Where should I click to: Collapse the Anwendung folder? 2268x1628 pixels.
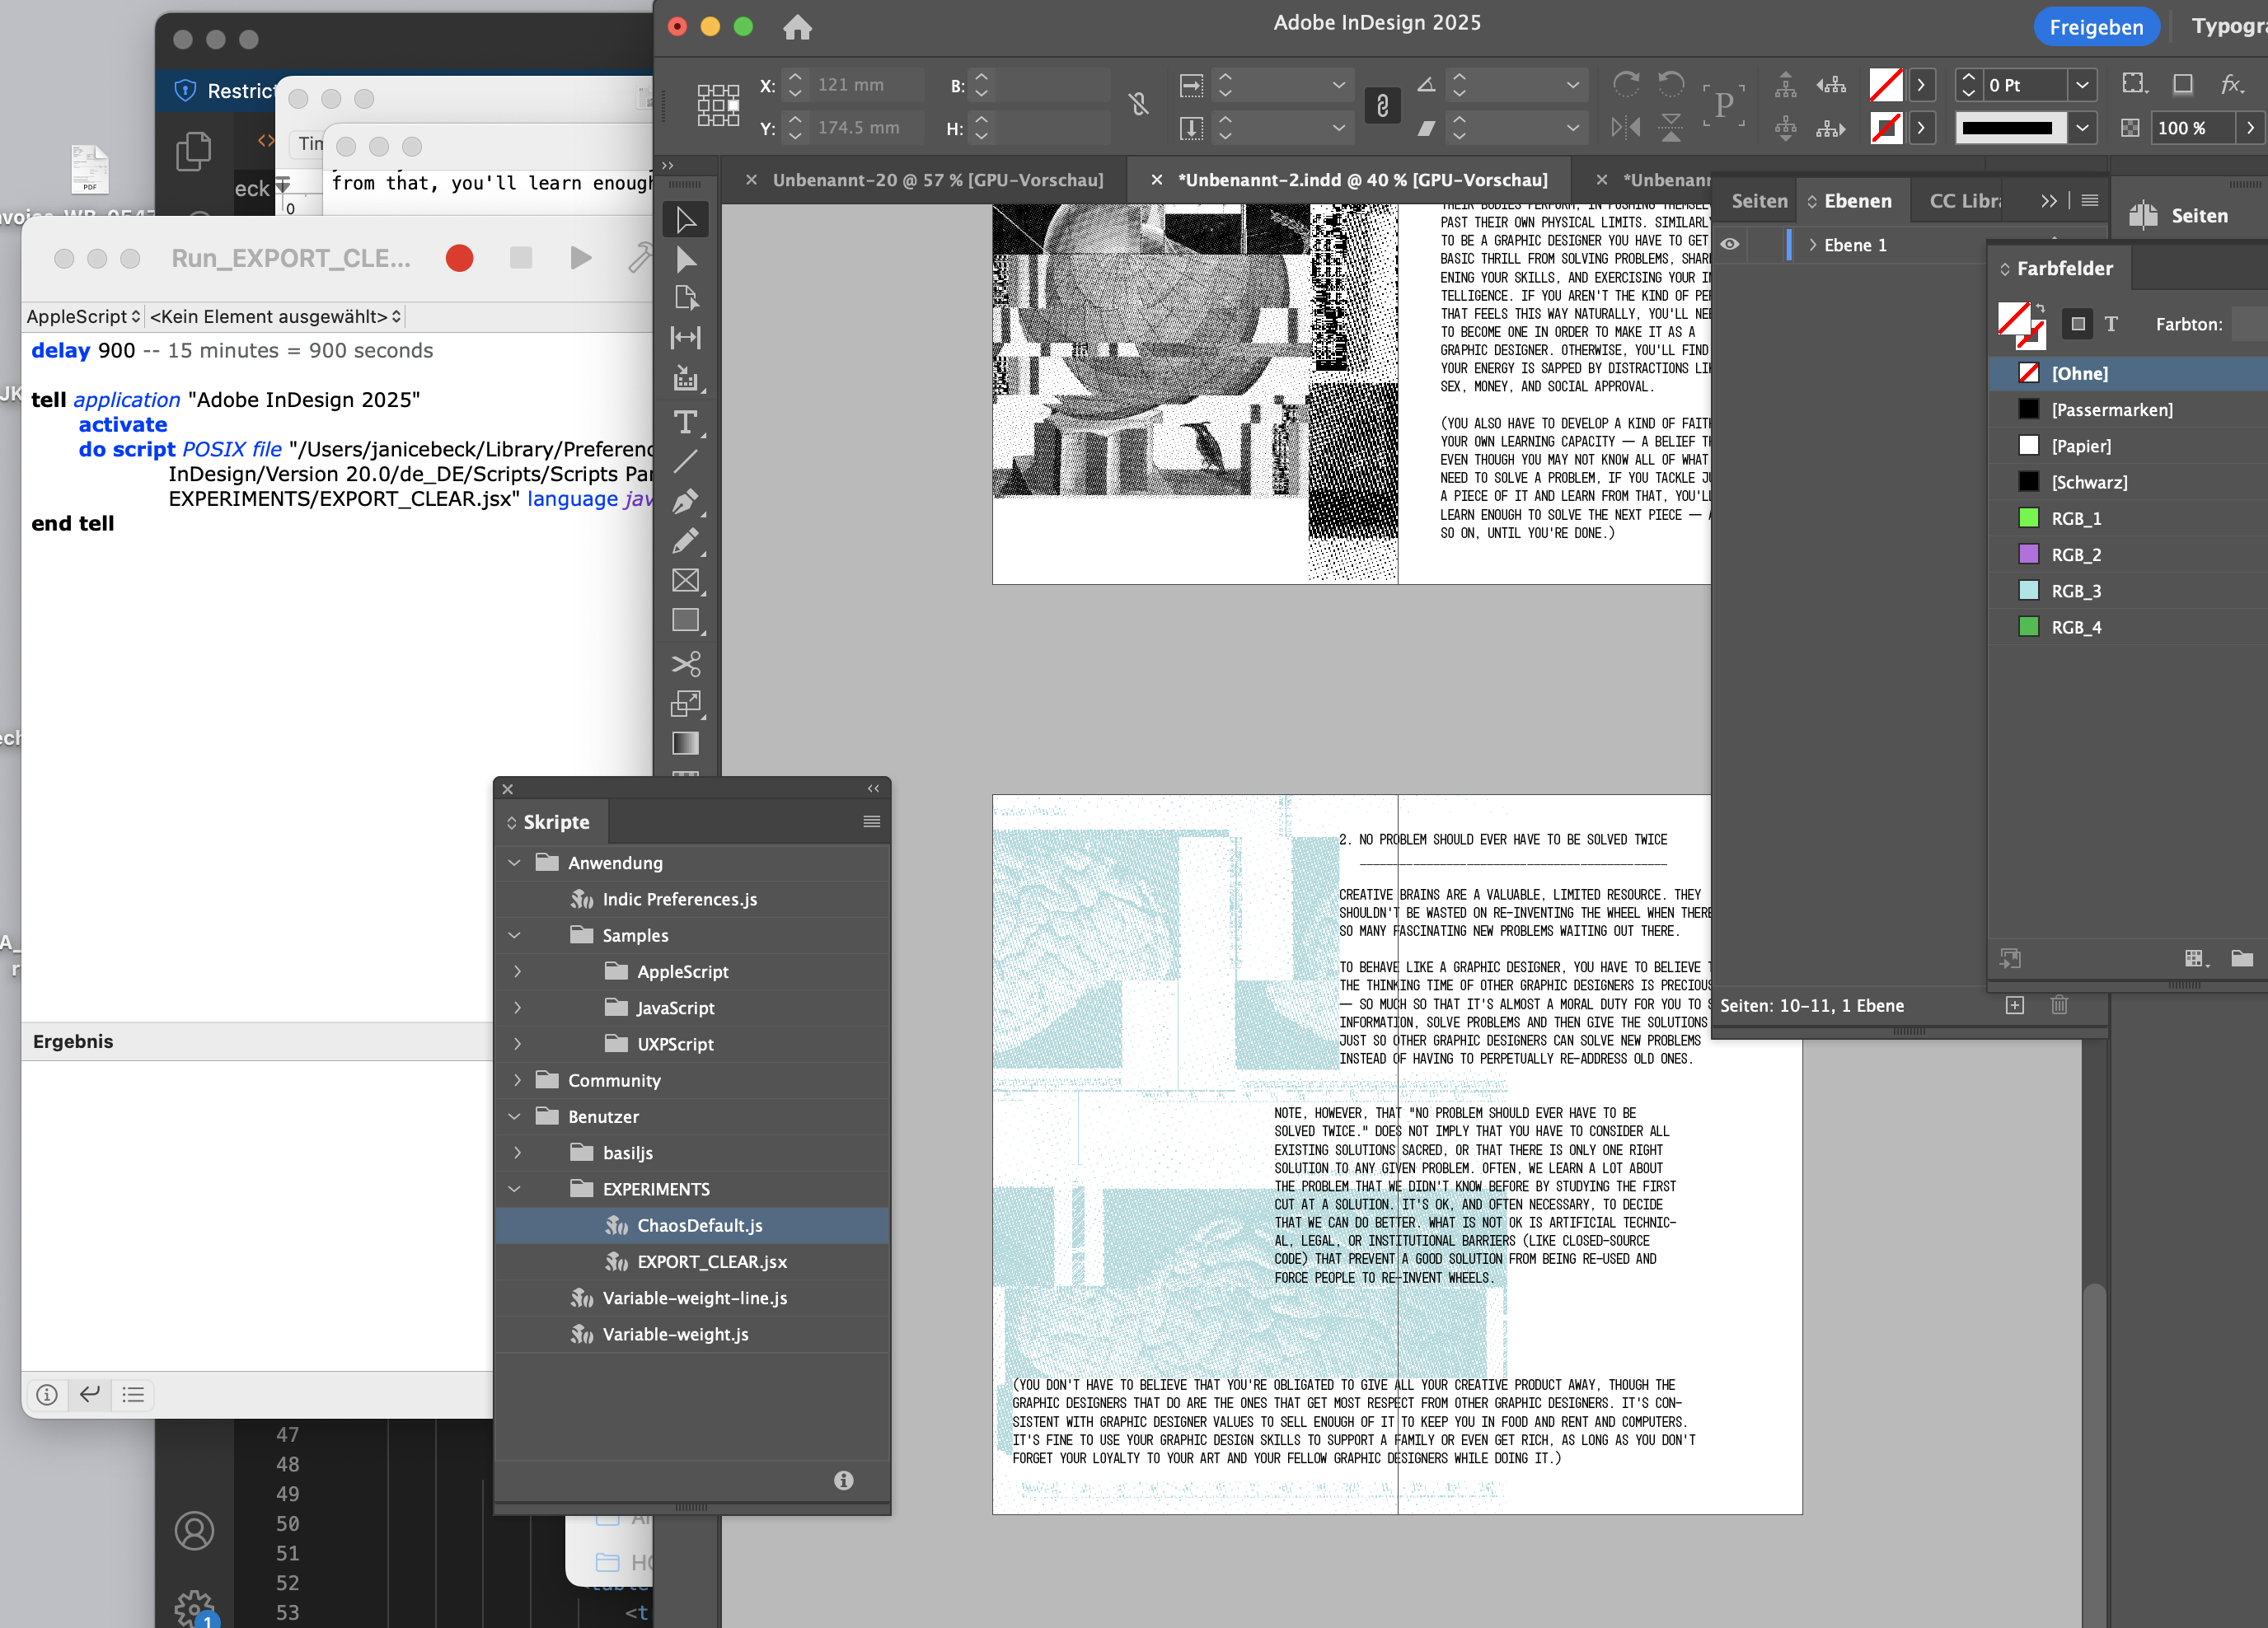(x=514, y=862)
